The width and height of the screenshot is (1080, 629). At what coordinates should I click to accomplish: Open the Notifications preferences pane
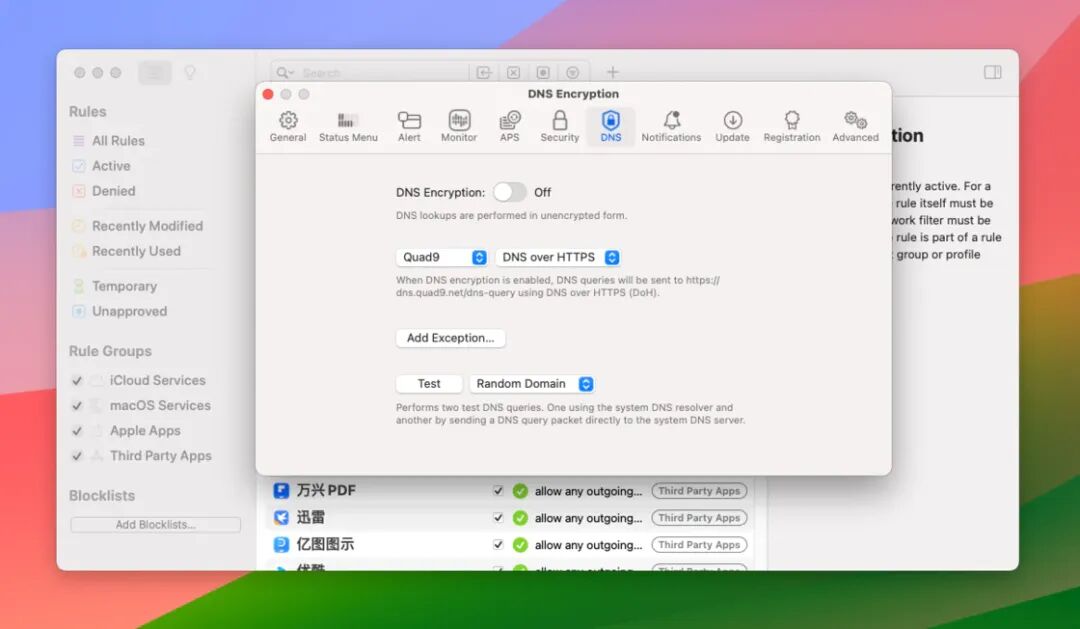point(671,126)
